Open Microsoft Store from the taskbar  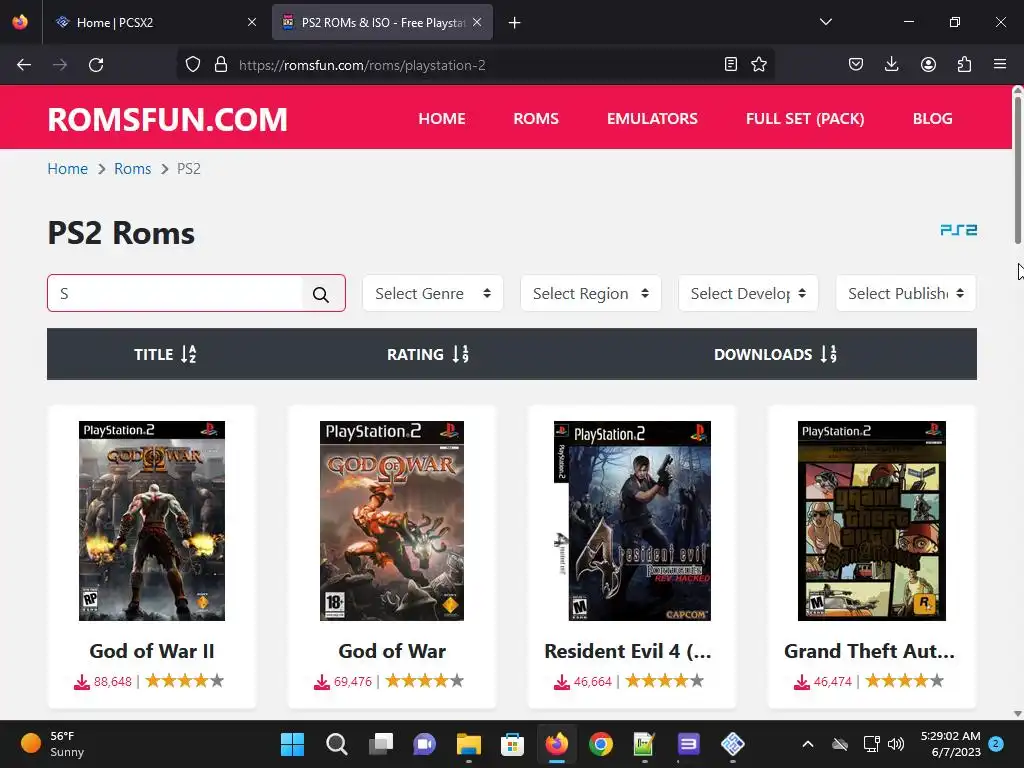click(x=513, y=744)
